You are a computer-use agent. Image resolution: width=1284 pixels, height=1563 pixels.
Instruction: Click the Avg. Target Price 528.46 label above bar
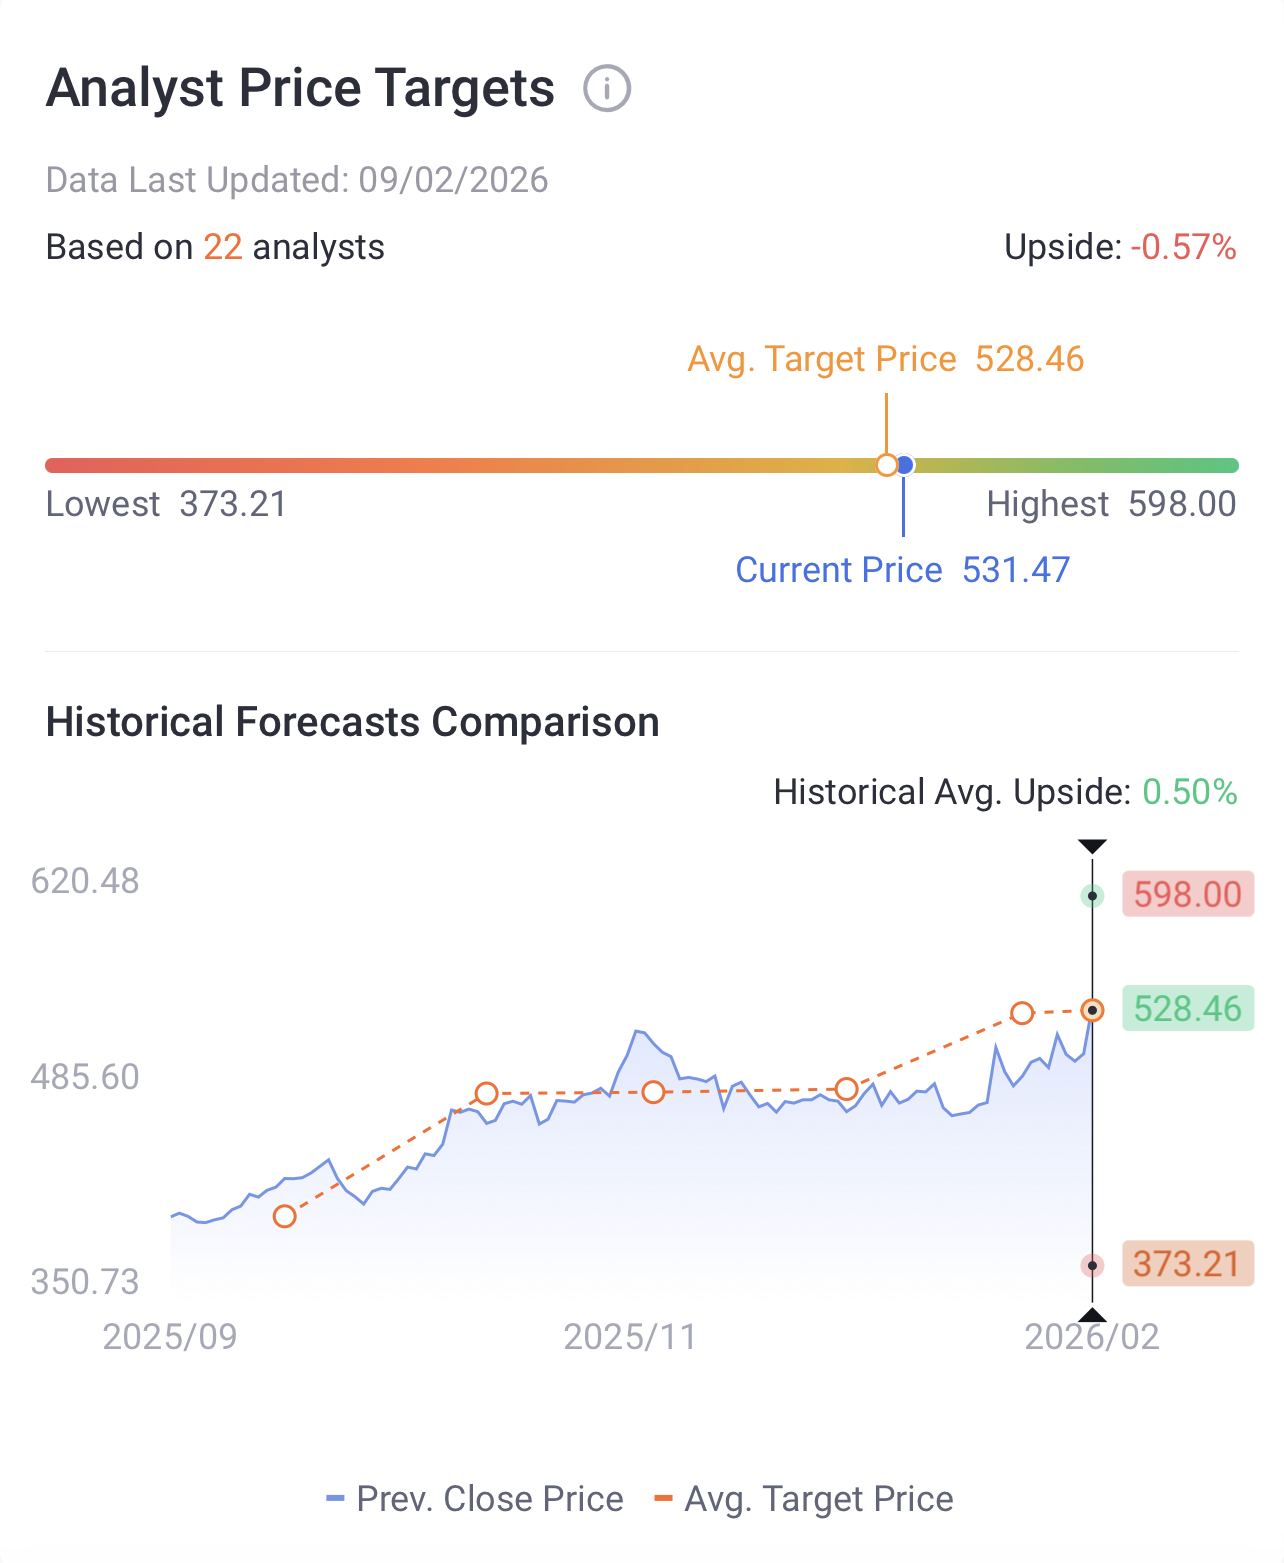[885, 359]
